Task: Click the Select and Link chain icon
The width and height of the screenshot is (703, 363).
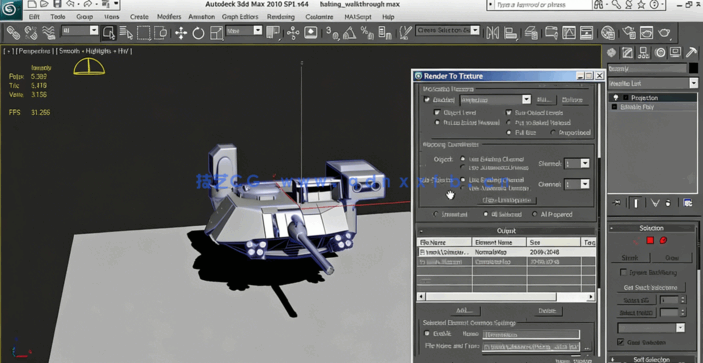Action: (13, 33)
